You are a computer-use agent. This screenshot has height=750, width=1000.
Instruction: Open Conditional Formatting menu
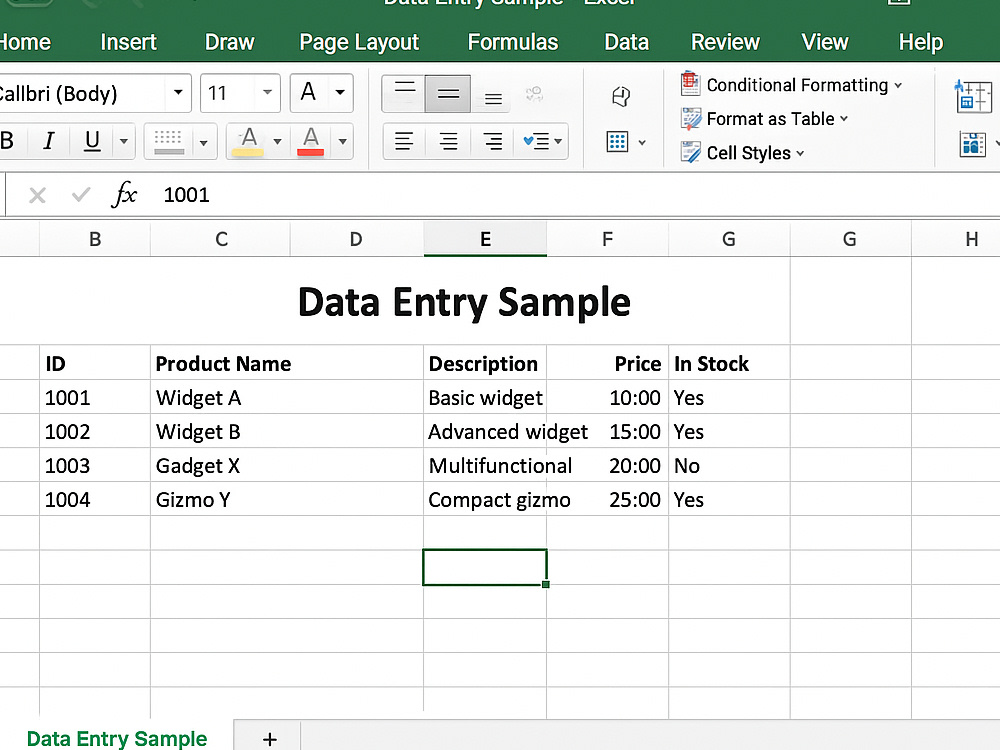click(x=804, y=85)
